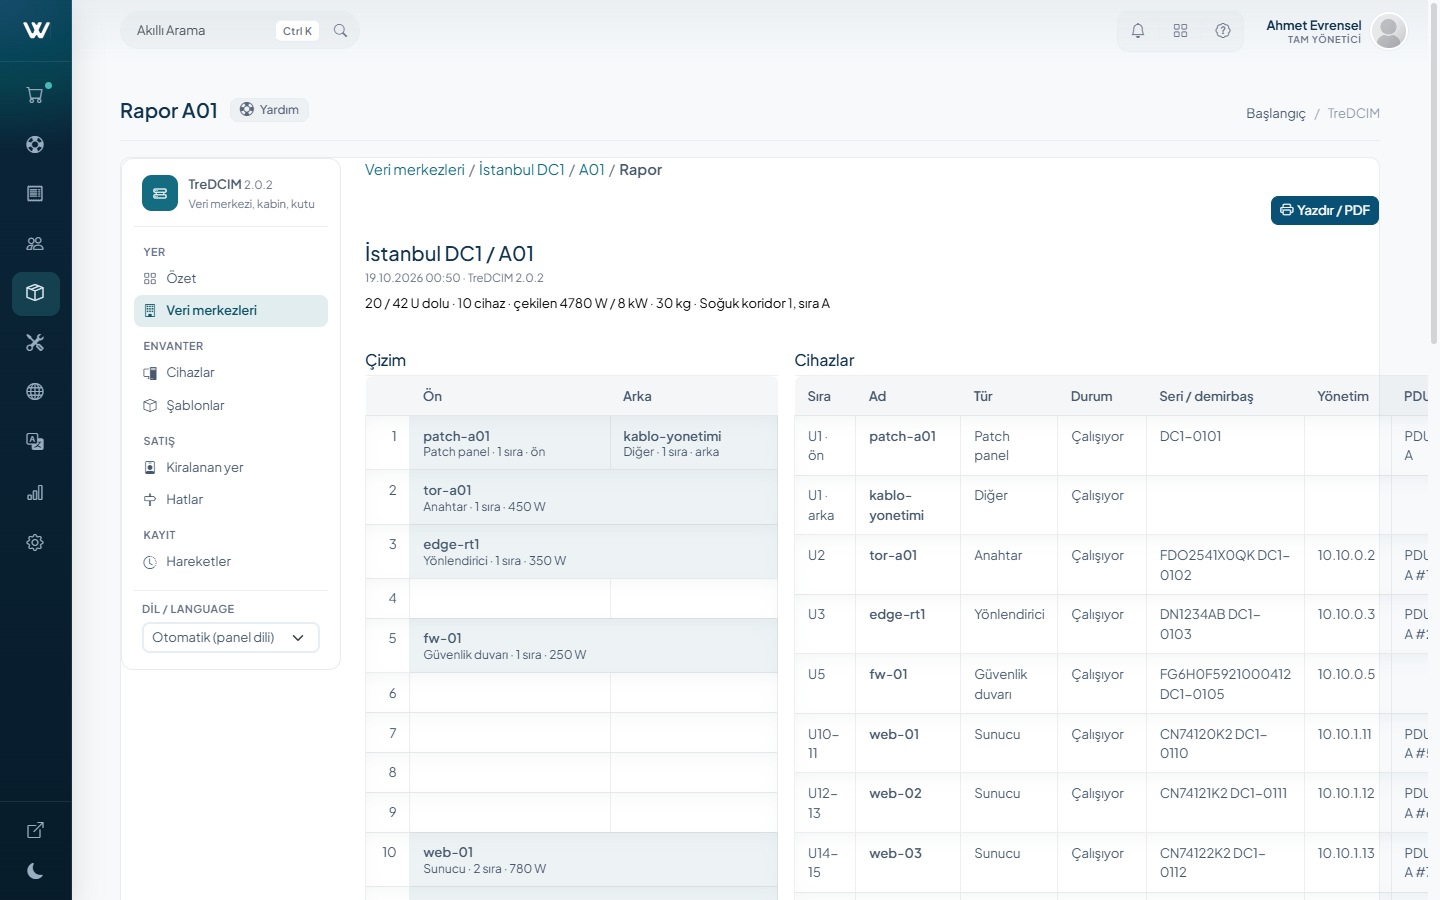
Task: Click the tor-a01 device name in table
Action: point(893,555)
